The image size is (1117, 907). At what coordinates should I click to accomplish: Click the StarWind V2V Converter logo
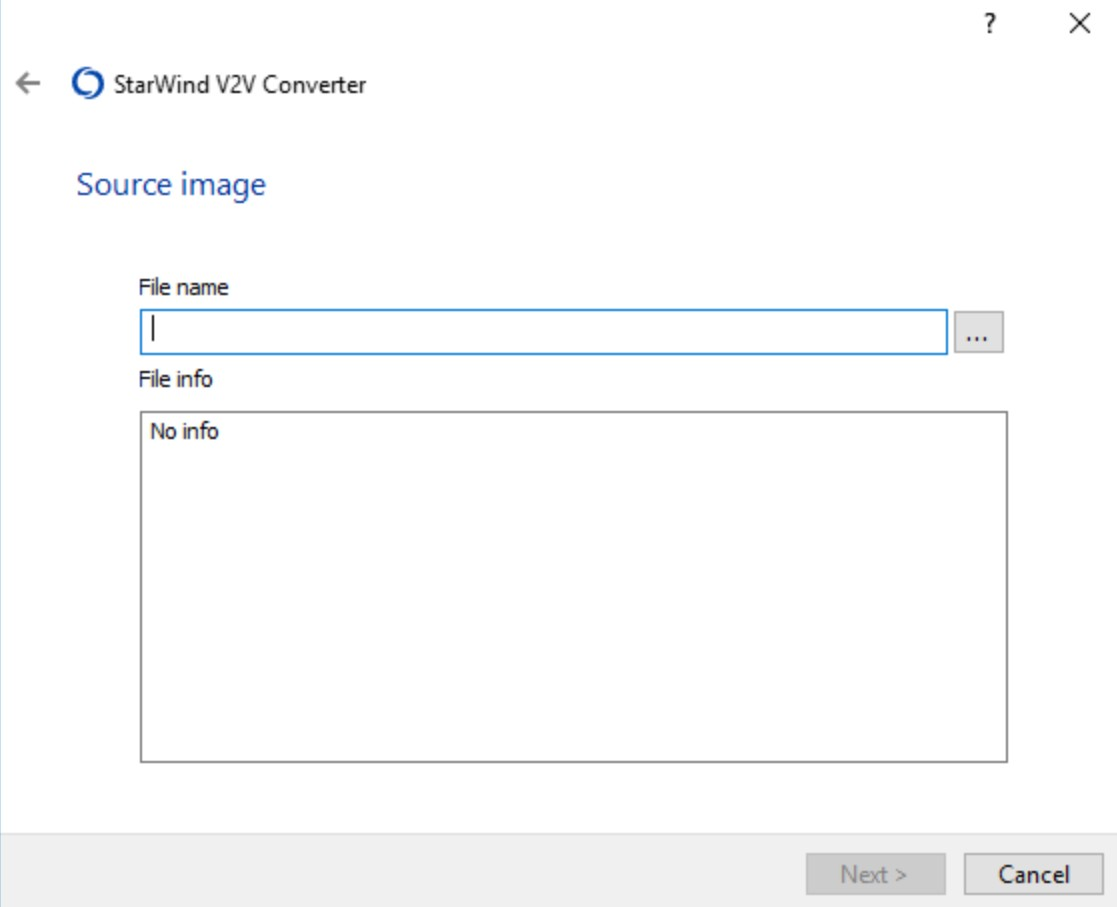pos(88,83)
